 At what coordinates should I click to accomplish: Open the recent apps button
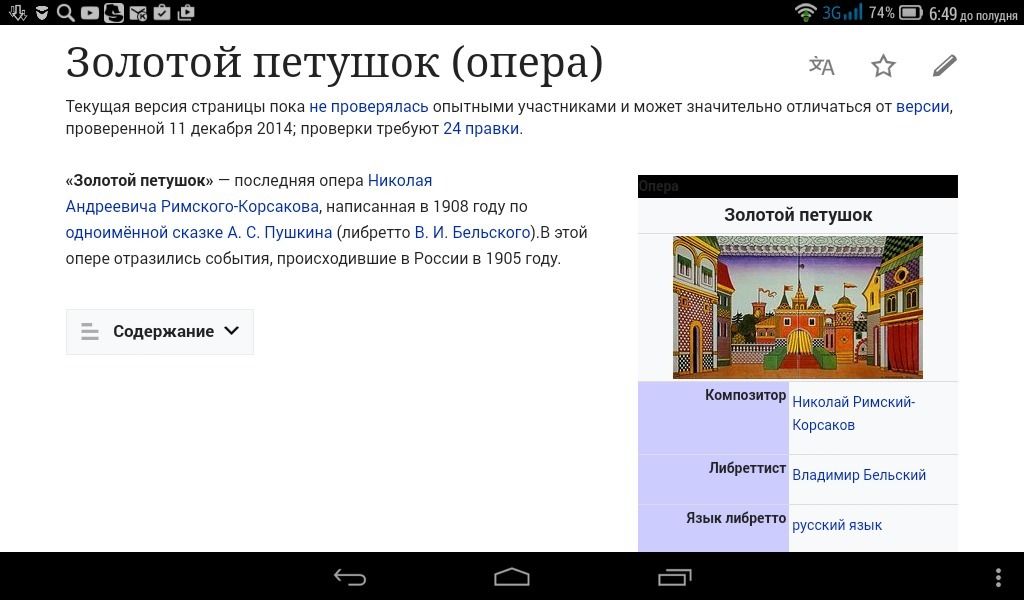coord(674,577)
